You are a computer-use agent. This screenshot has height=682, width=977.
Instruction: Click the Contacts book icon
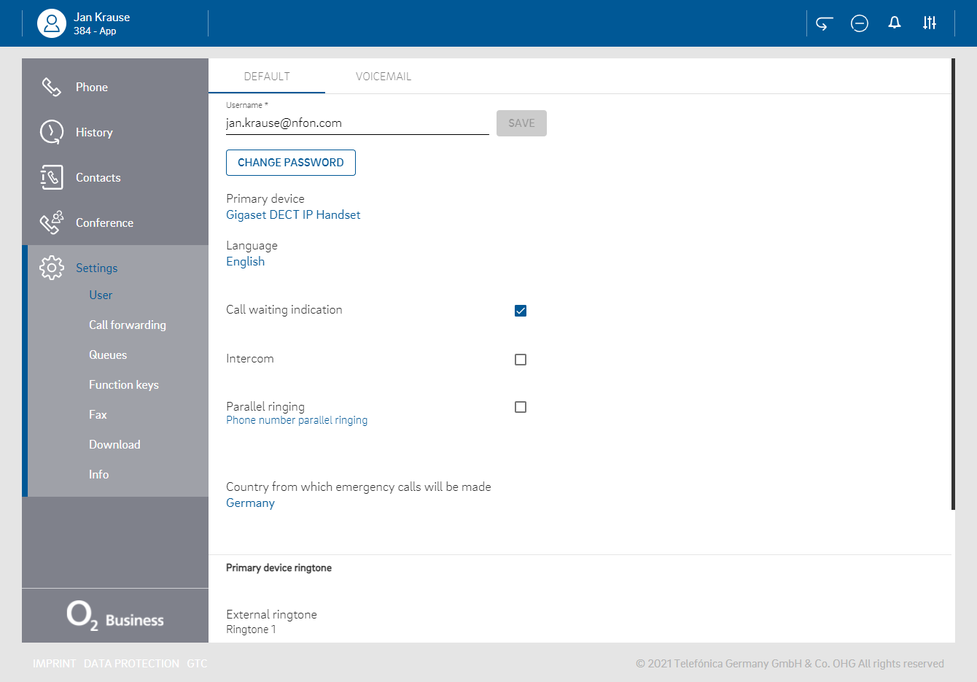(51, 178)
